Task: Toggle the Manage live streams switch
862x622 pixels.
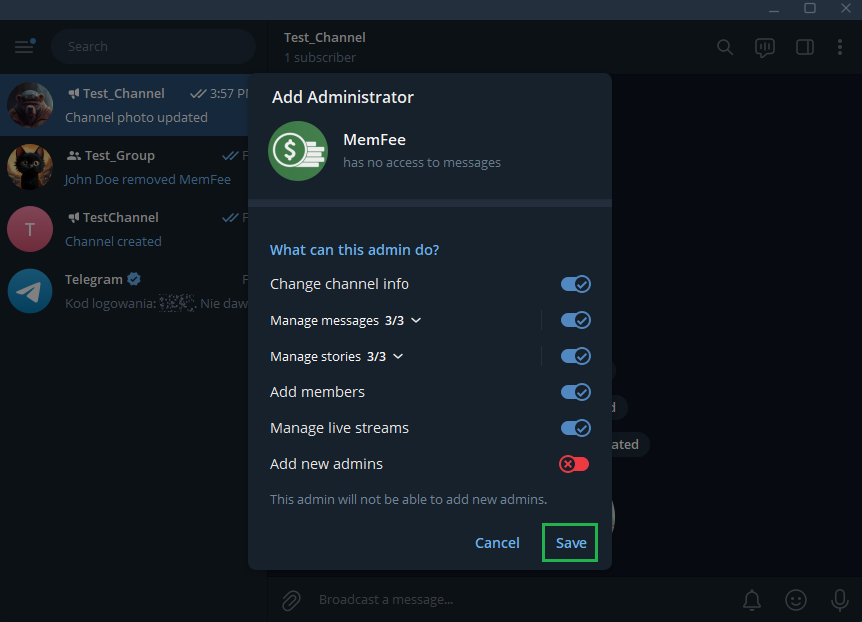Action: [x=575, y=428]
